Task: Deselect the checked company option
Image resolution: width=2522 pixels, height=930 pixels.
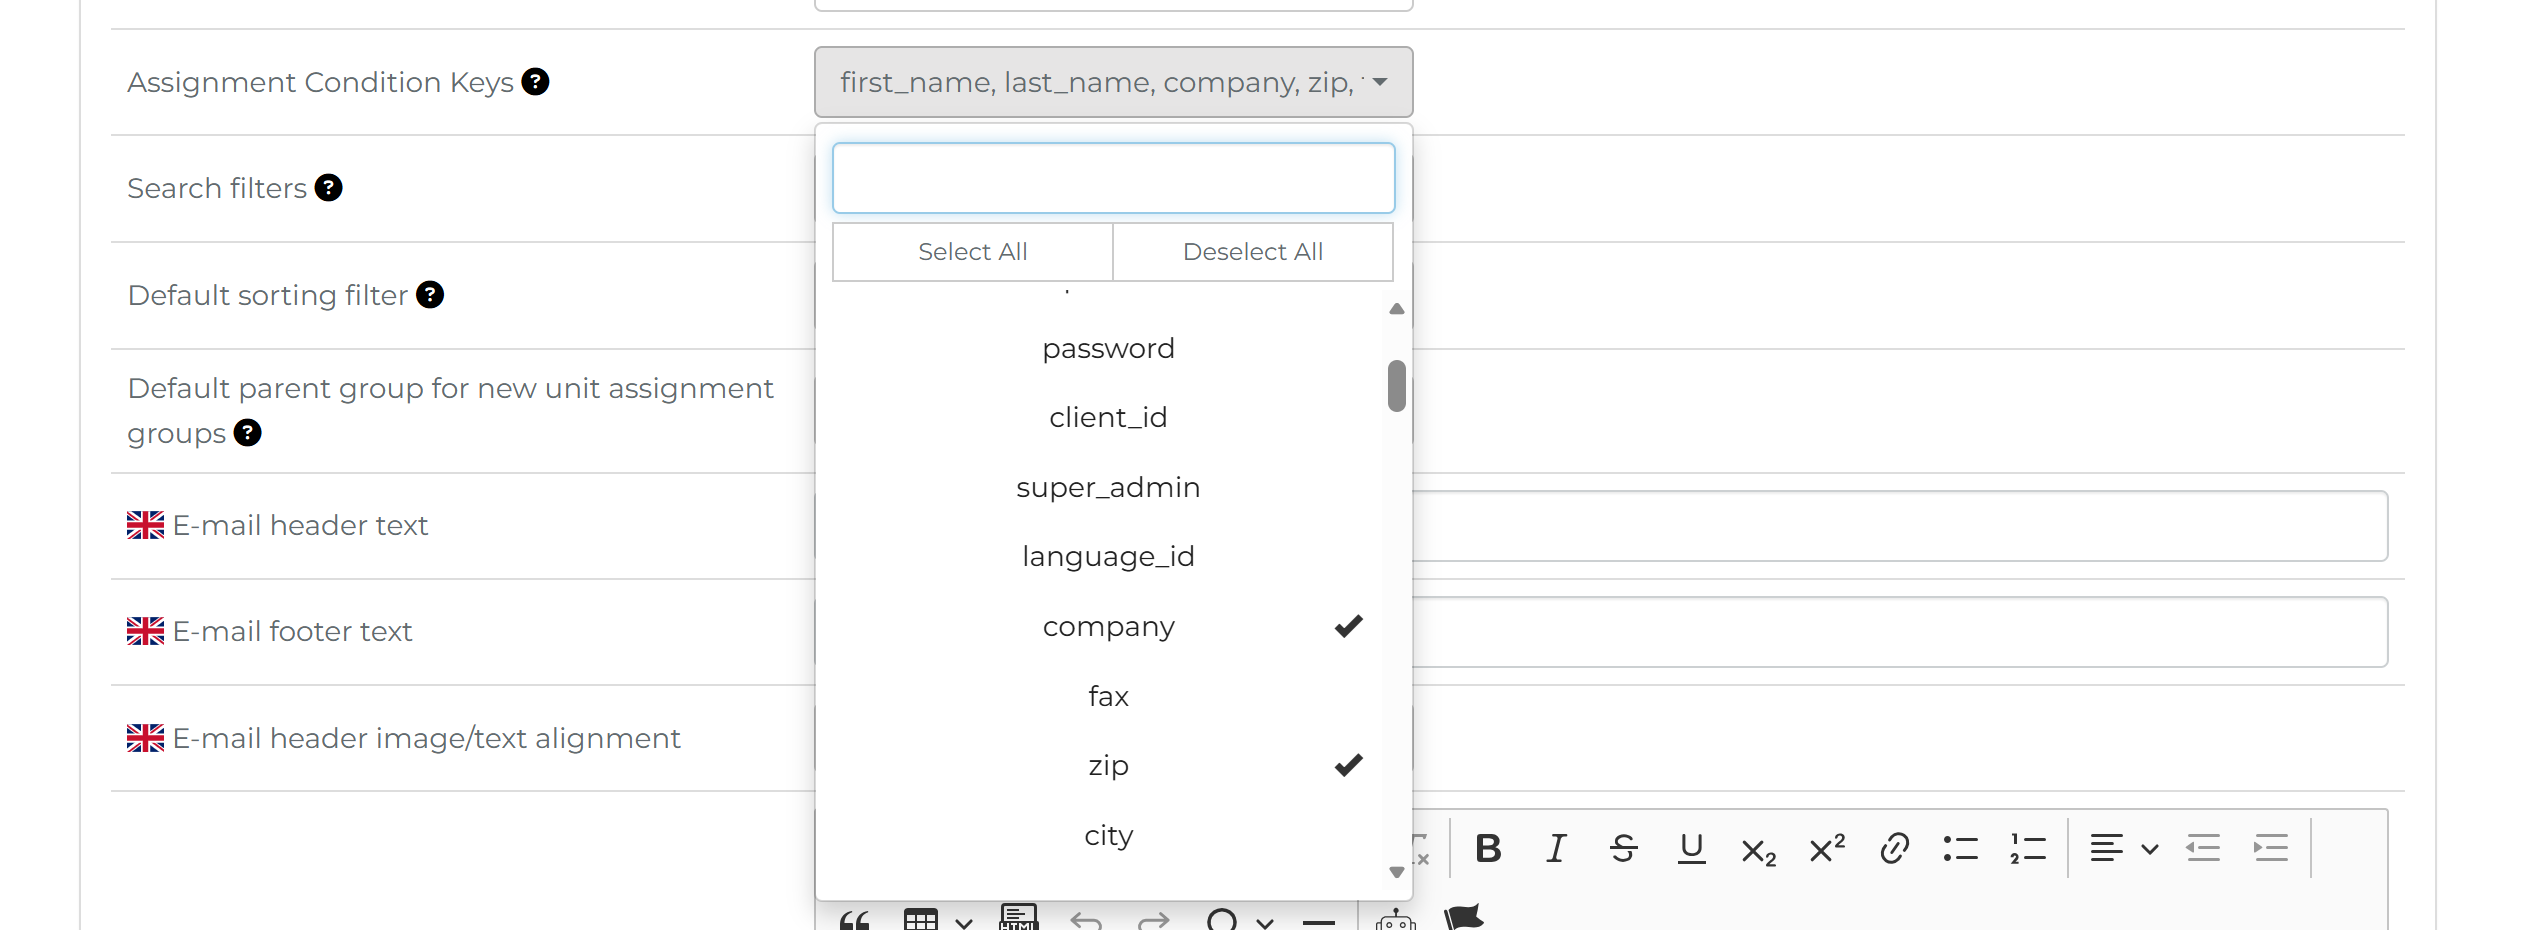Action: [x=1108, y=627]
